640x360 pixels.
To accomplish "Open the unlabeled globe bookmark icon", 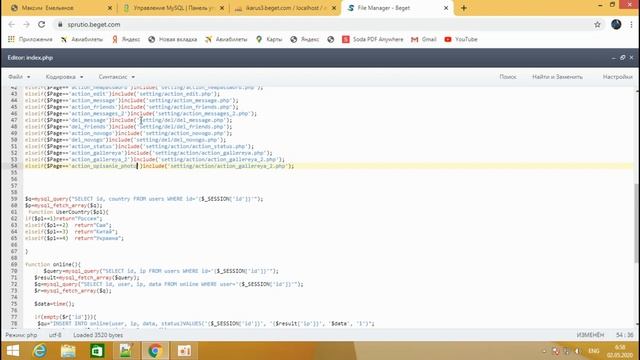I will [x=331, y=39].
